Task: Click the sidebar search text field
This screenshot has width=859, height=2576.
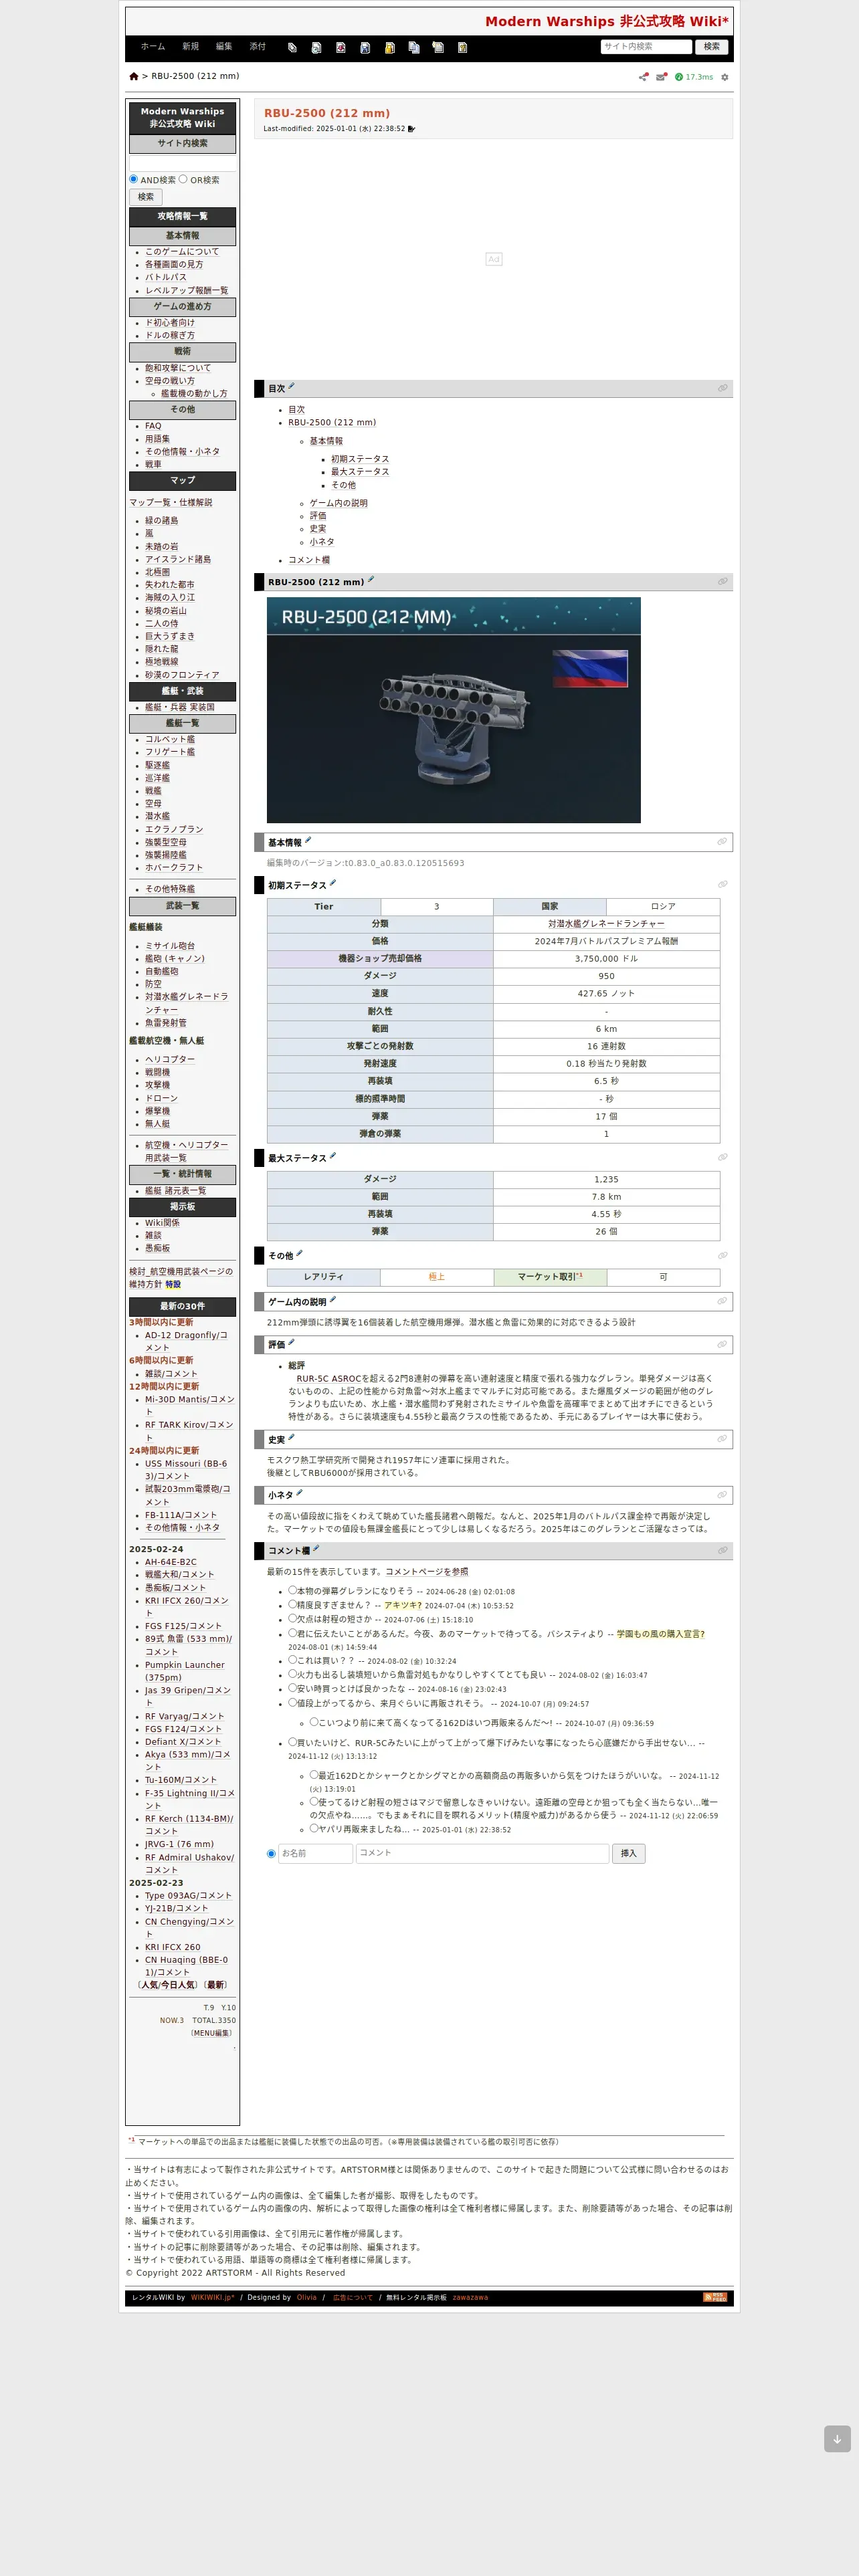Action: [x=183, y=163]
